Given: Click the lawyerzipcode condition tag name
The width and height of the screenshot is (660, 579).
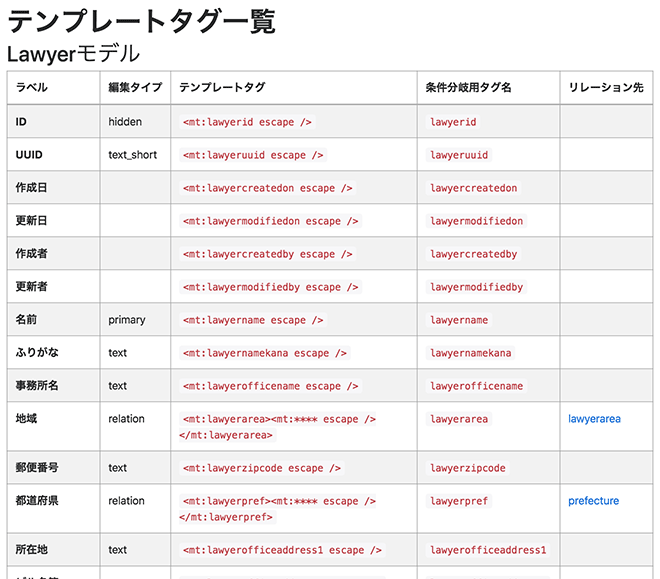Looking at the screenshot, I should click(467, 468).
